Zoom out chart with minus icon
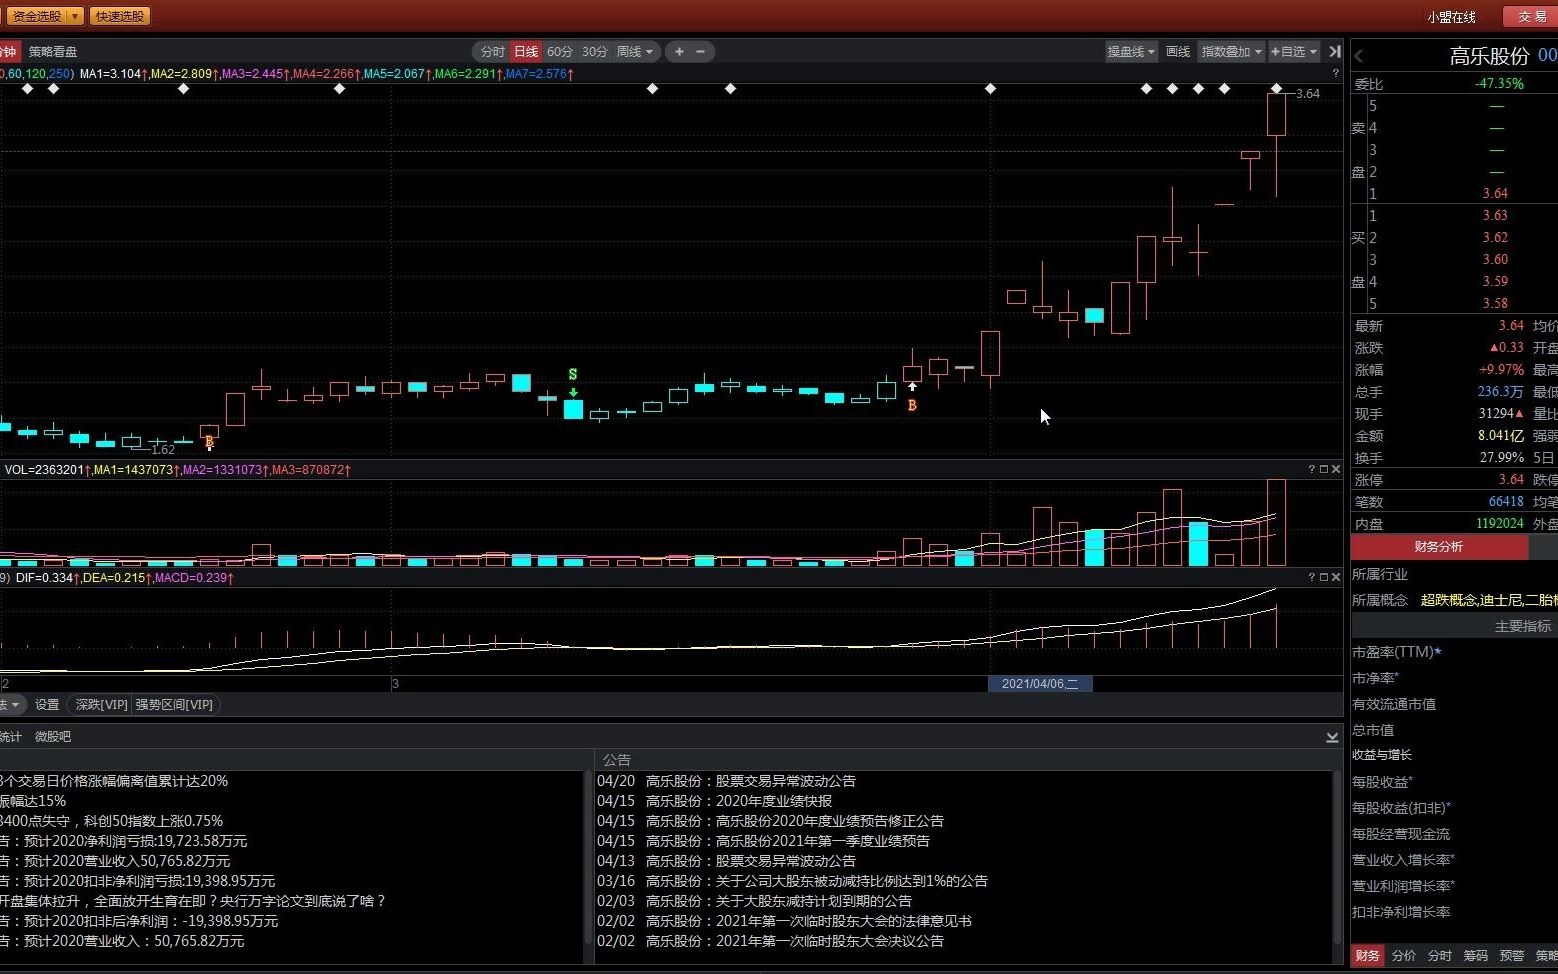This screenshot has height=974, width=1558. point(700,51)
